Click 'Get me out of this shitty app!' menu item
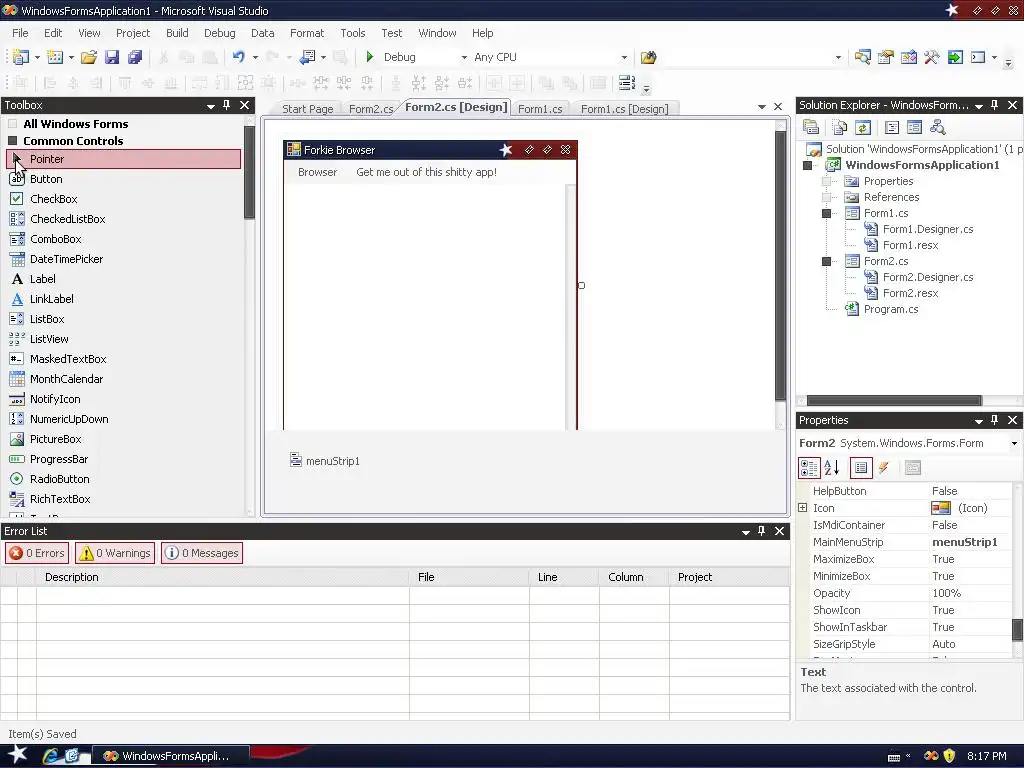 [x=426, y=172]
